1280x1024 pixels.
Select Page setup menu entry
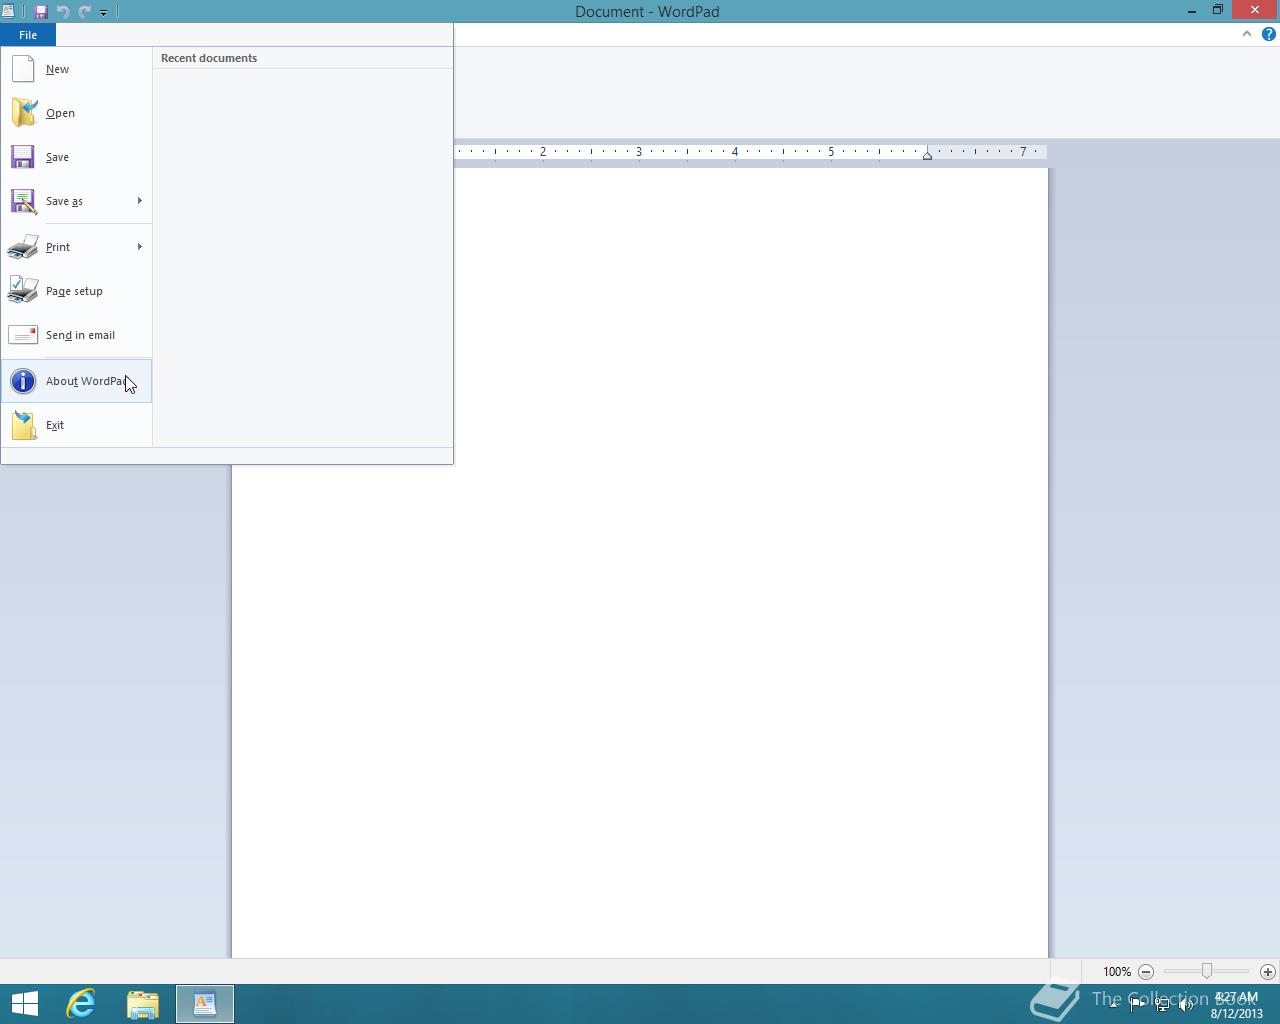click(x=76, y=291)
